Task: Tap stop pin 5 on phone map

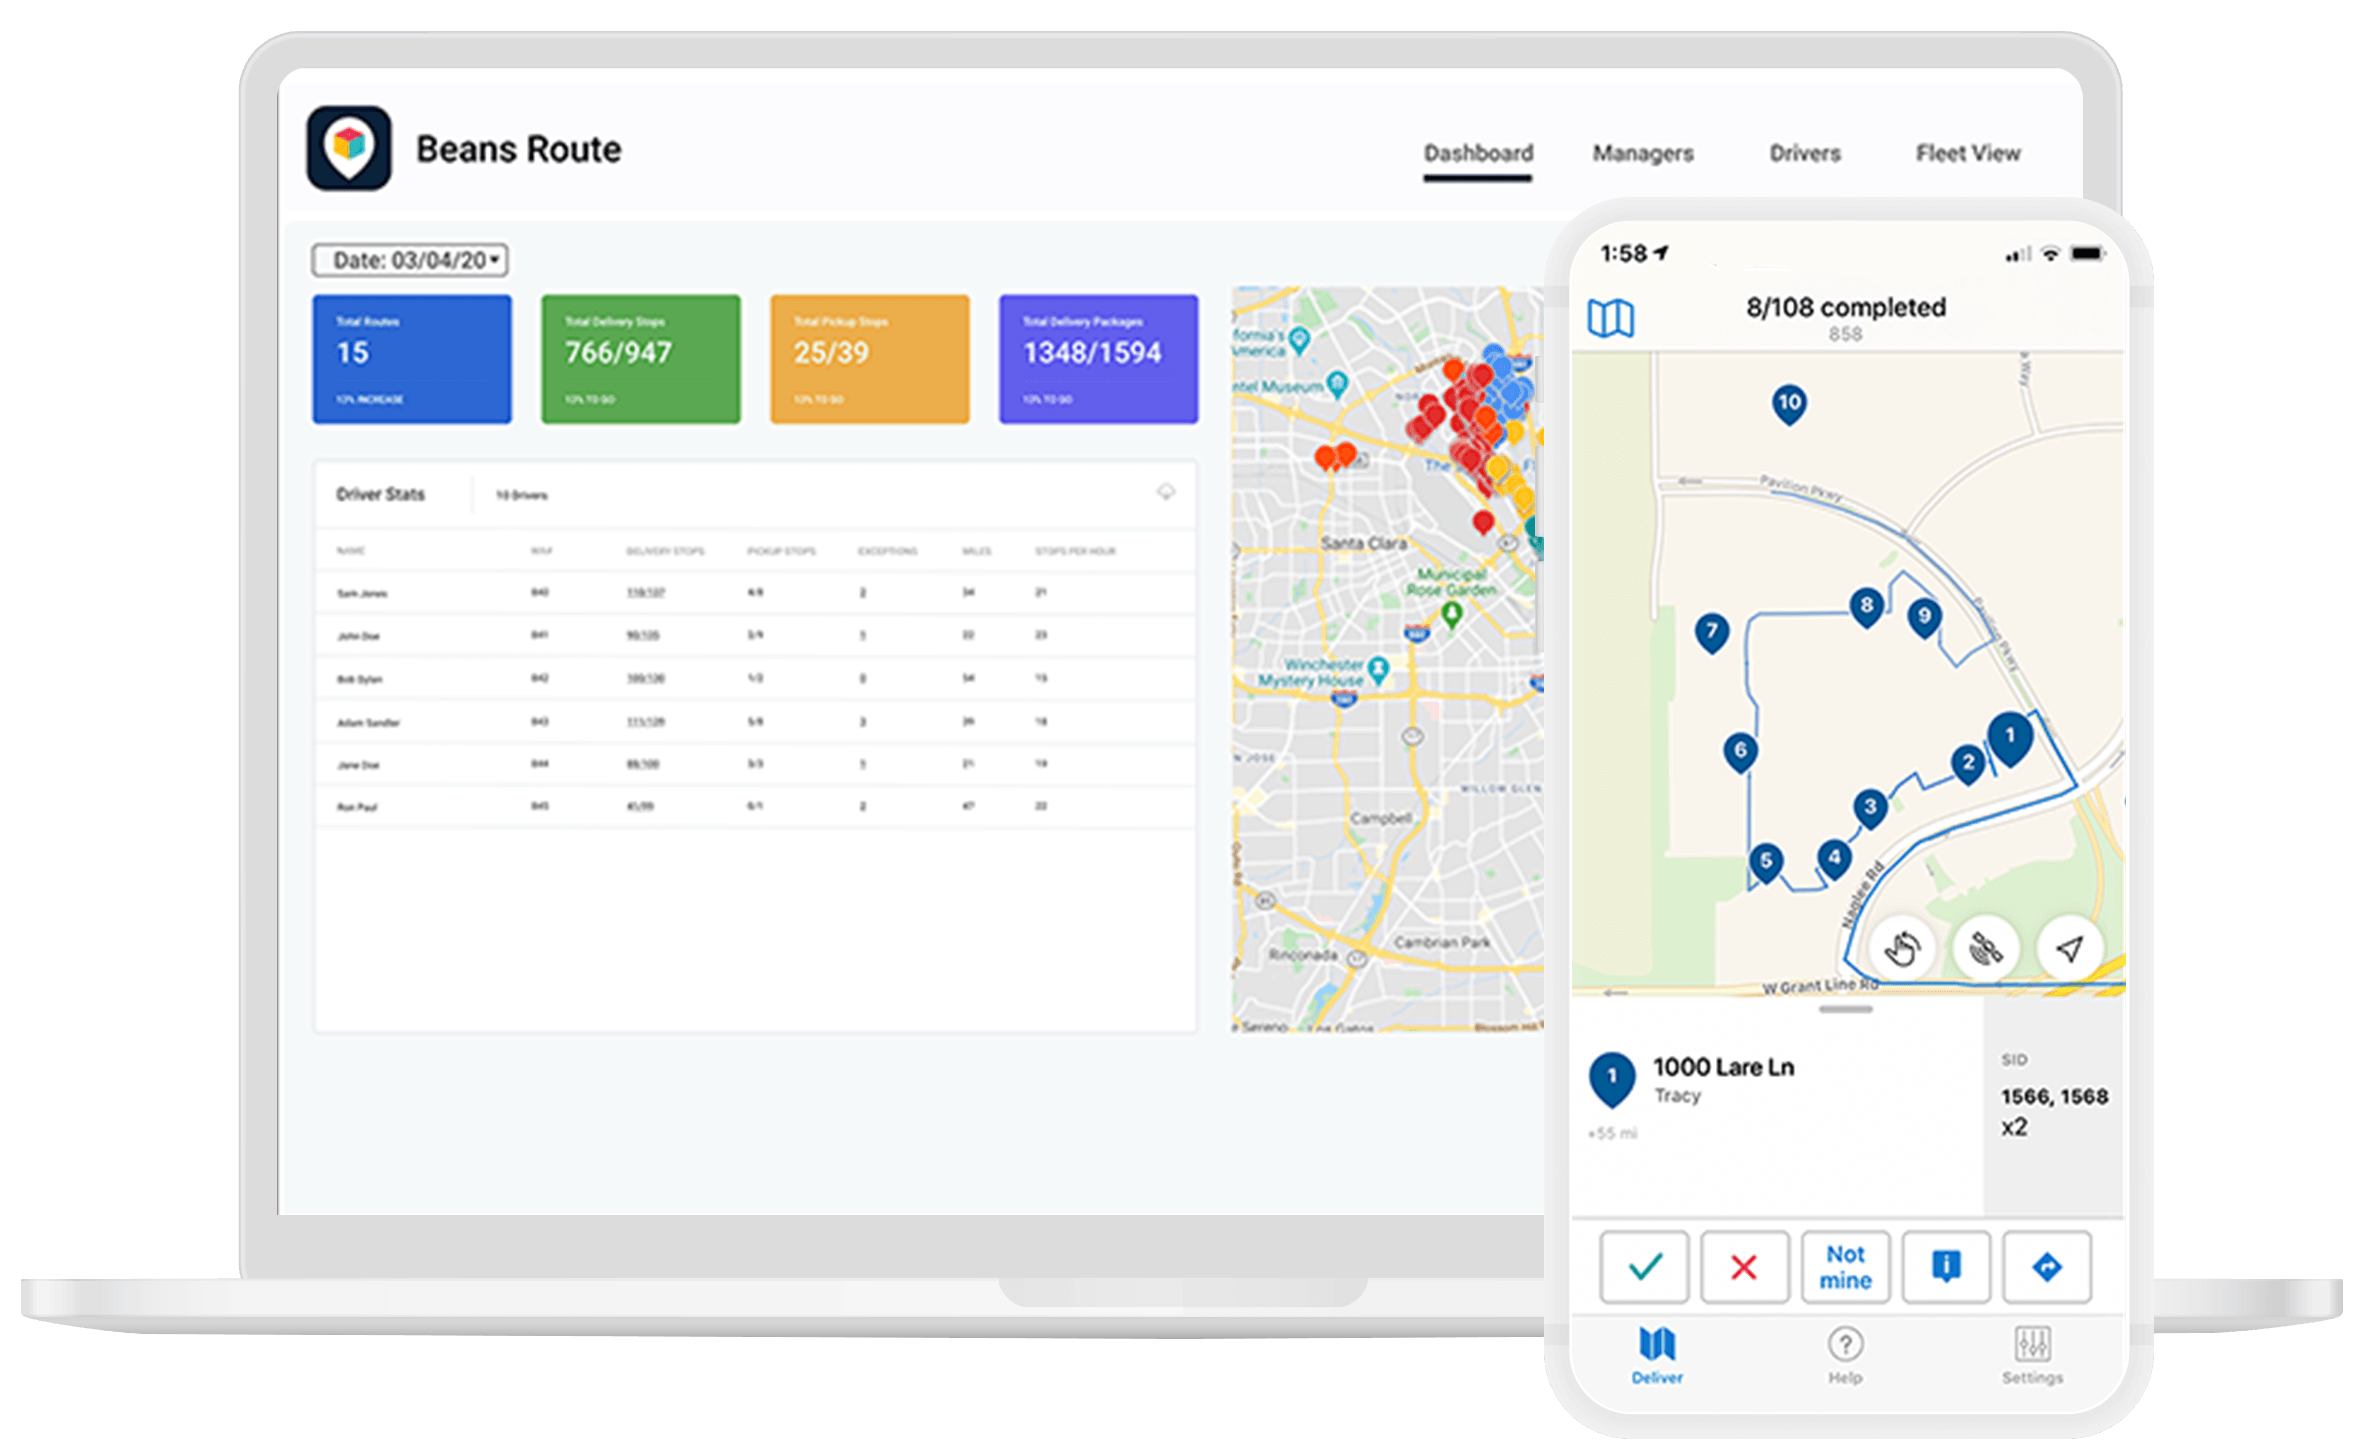Action: pos(1766,863)
